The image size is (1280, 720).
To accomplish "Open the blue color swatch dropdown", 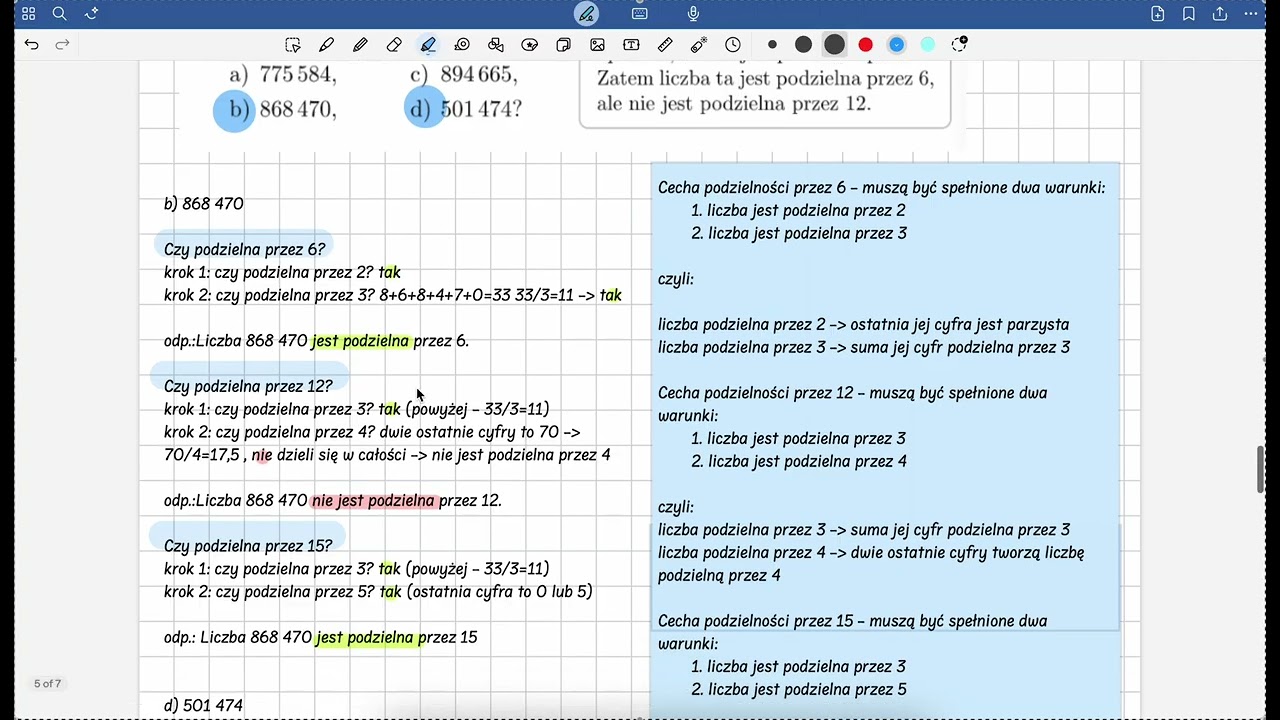I will coord(897,45).
